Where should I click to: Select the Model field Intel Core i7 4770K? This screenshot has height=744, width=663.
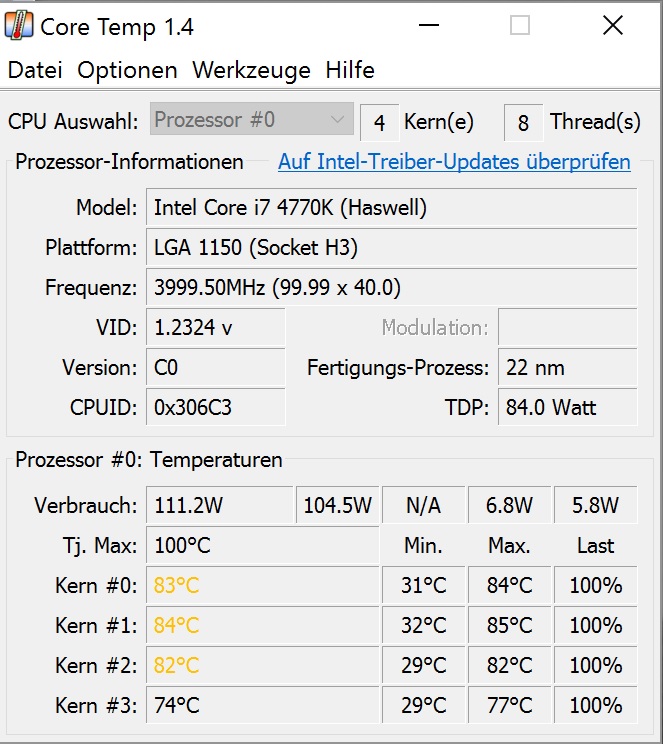click(392, 207)
